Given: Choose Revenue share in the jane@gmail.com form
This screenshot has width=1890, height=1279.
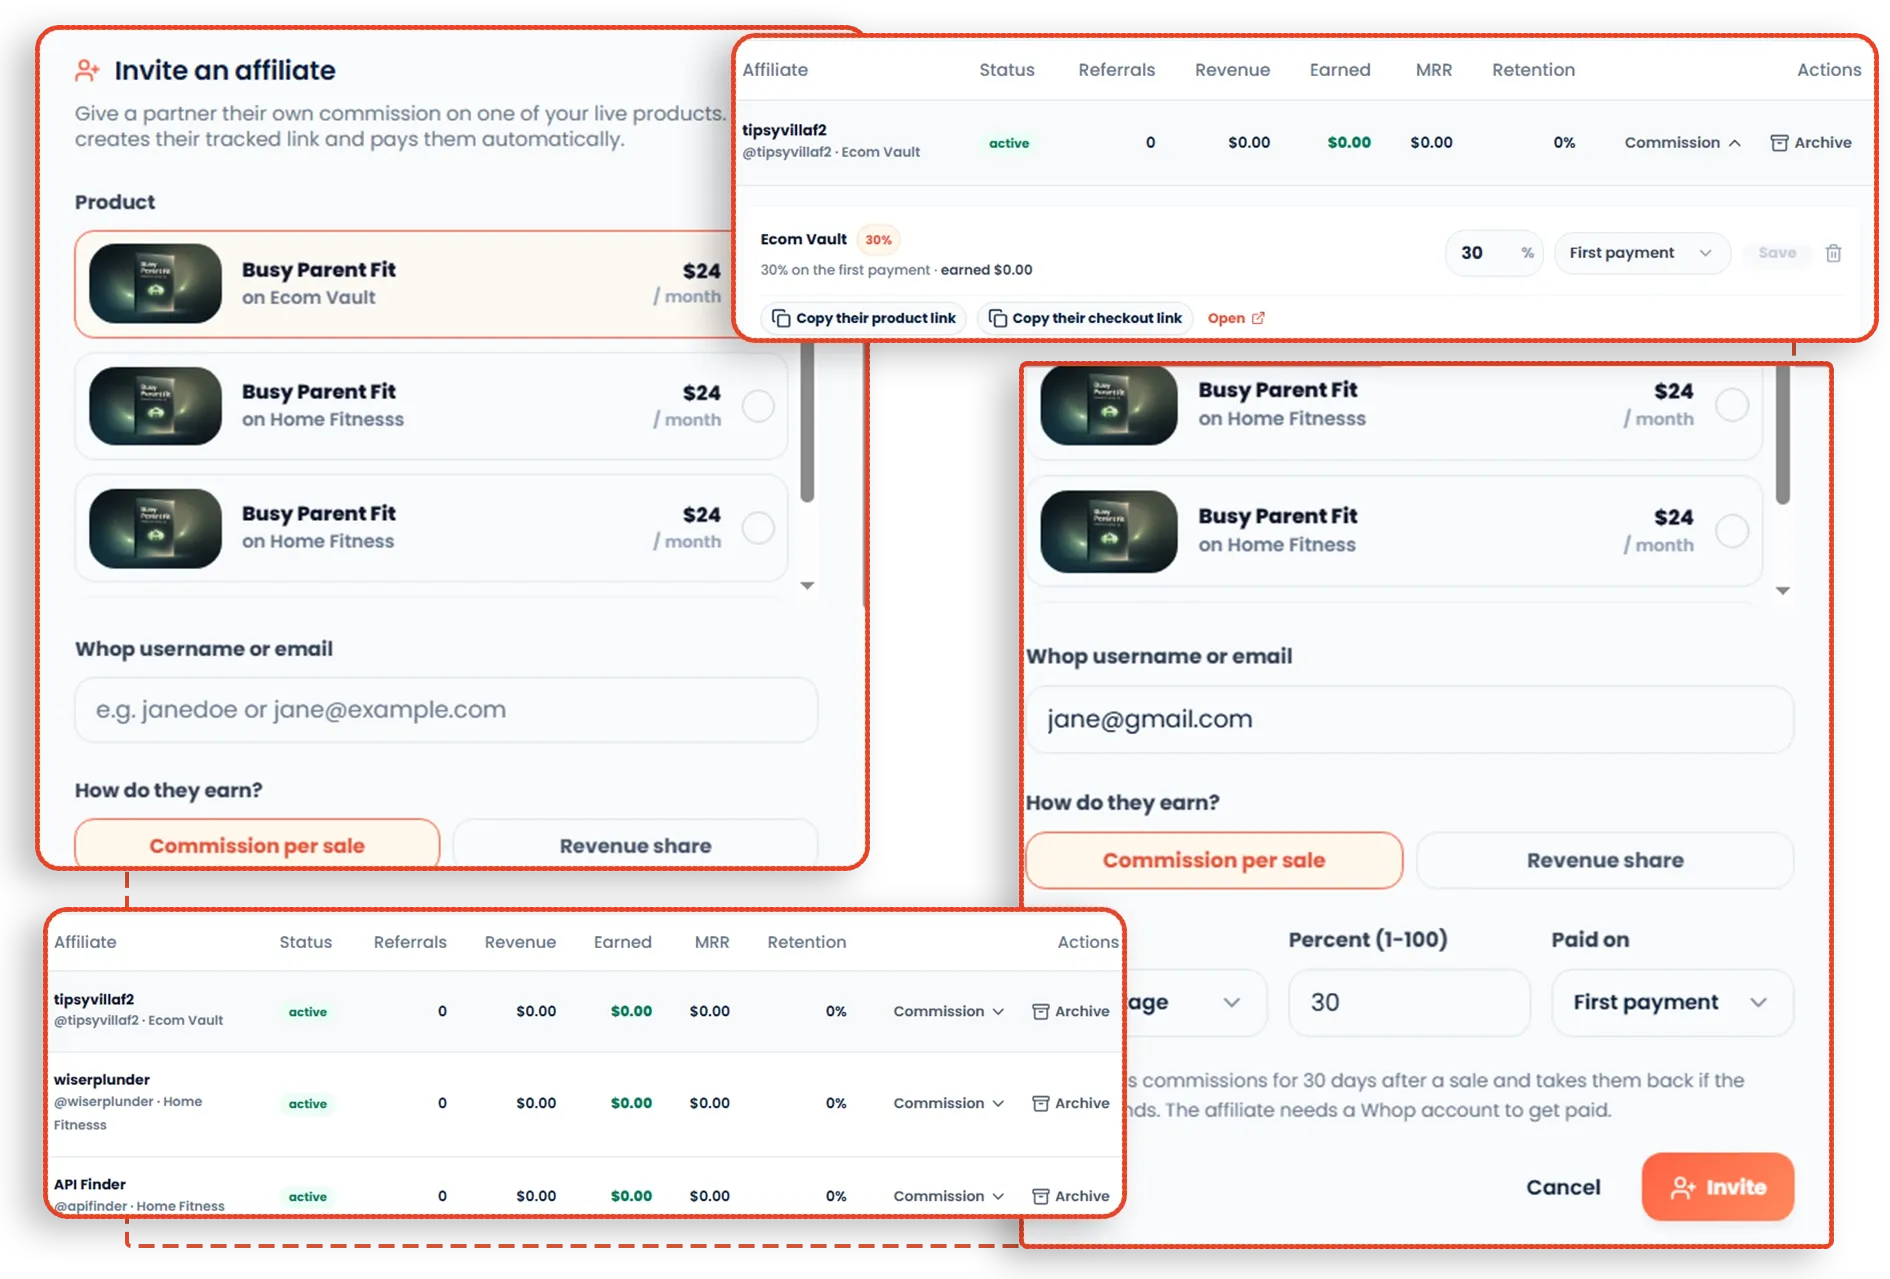Looking at the screenshot, I should [x=1605, y=860].
